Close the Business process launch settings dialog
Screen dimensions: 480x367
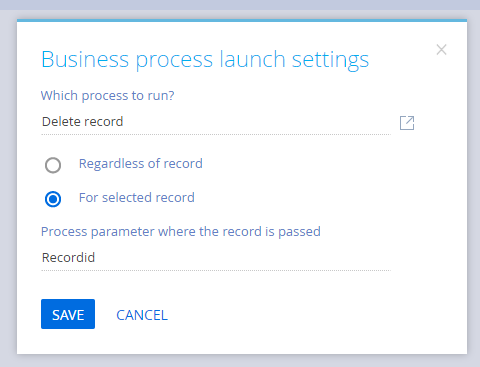441,50
